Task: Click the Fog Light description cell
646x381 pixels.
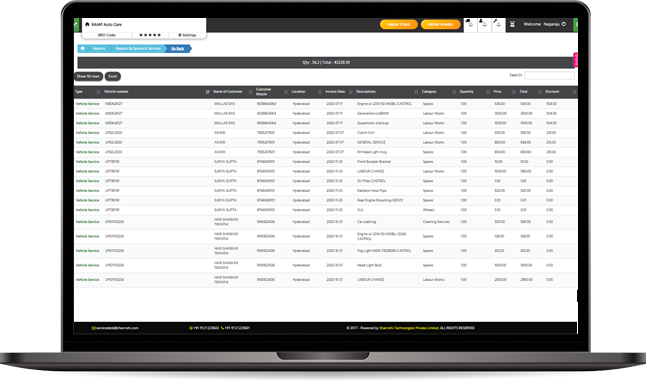Action: [384, 250]
